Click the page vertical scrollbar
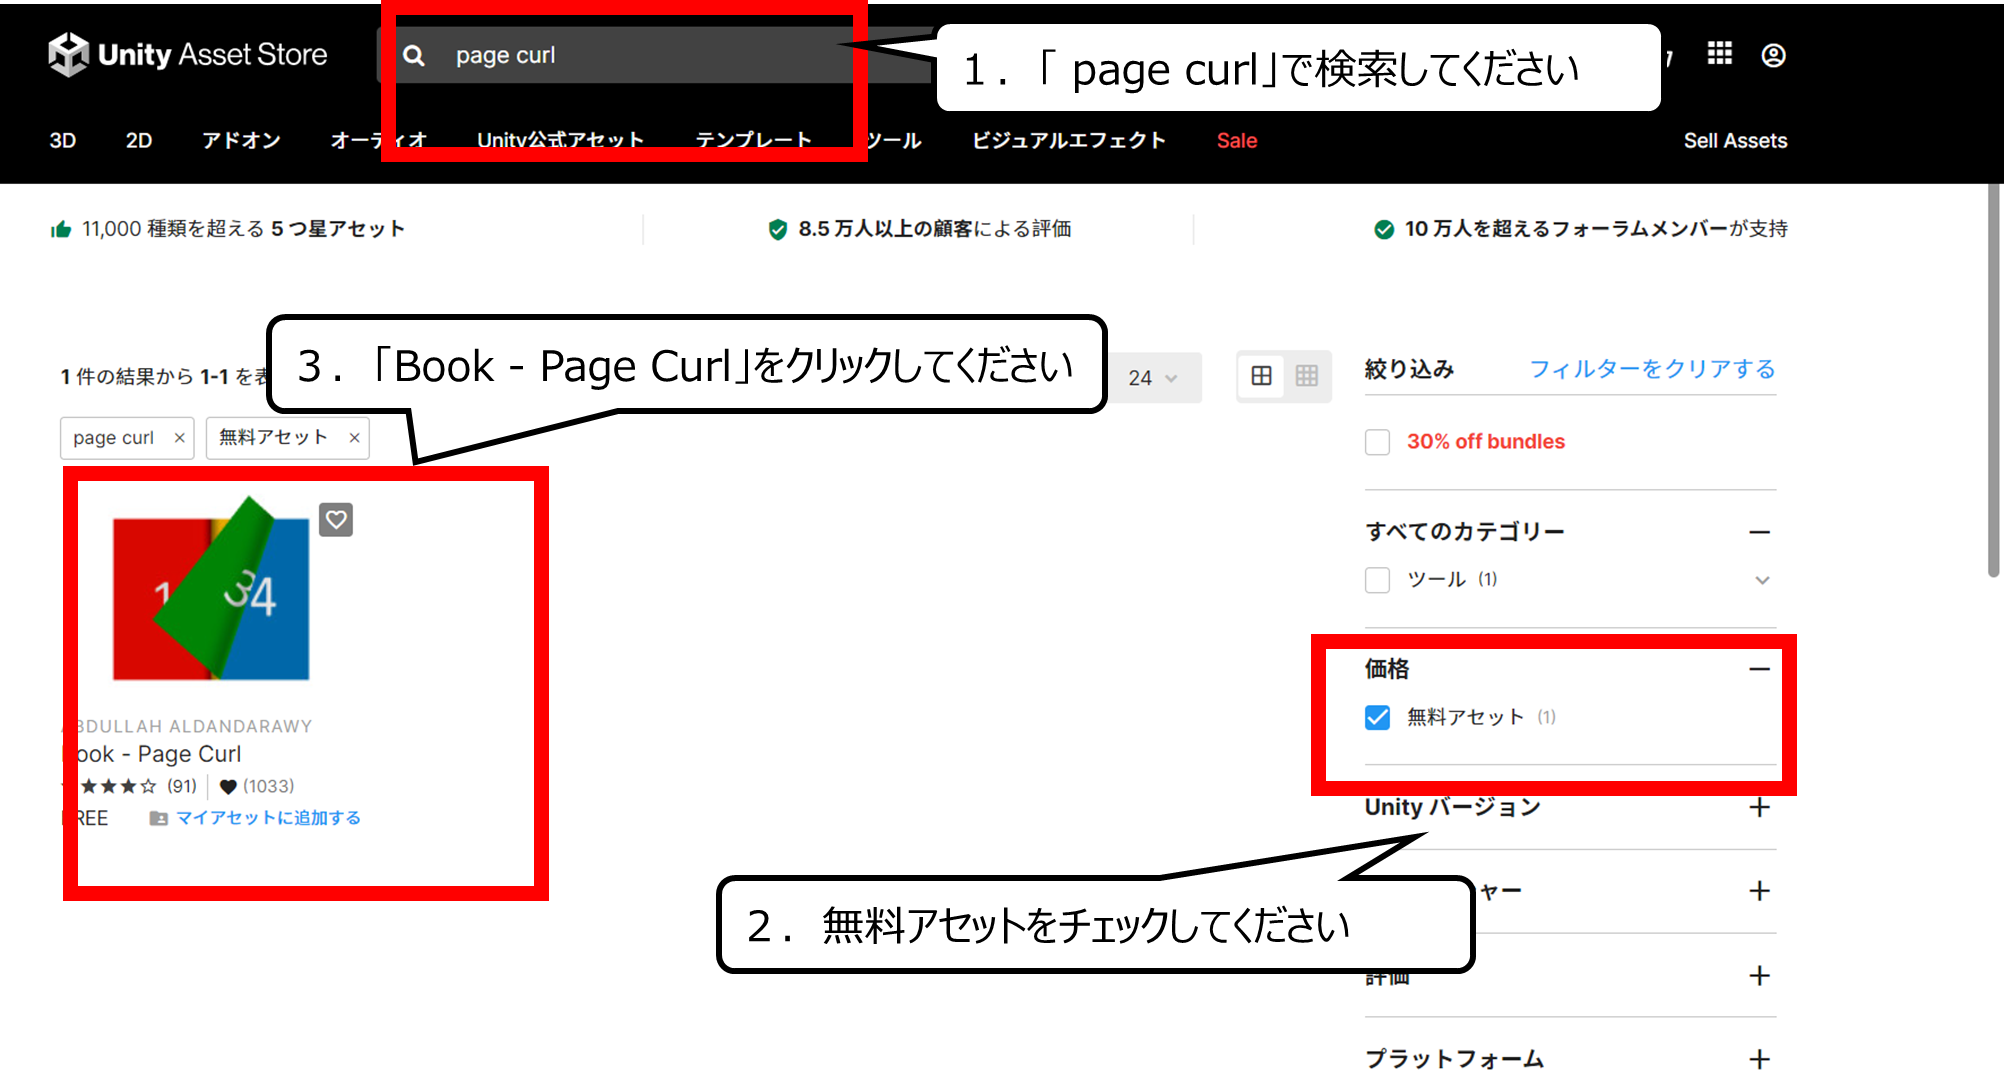Viewport: 2004px width, 1073px height. [1993, 380]
